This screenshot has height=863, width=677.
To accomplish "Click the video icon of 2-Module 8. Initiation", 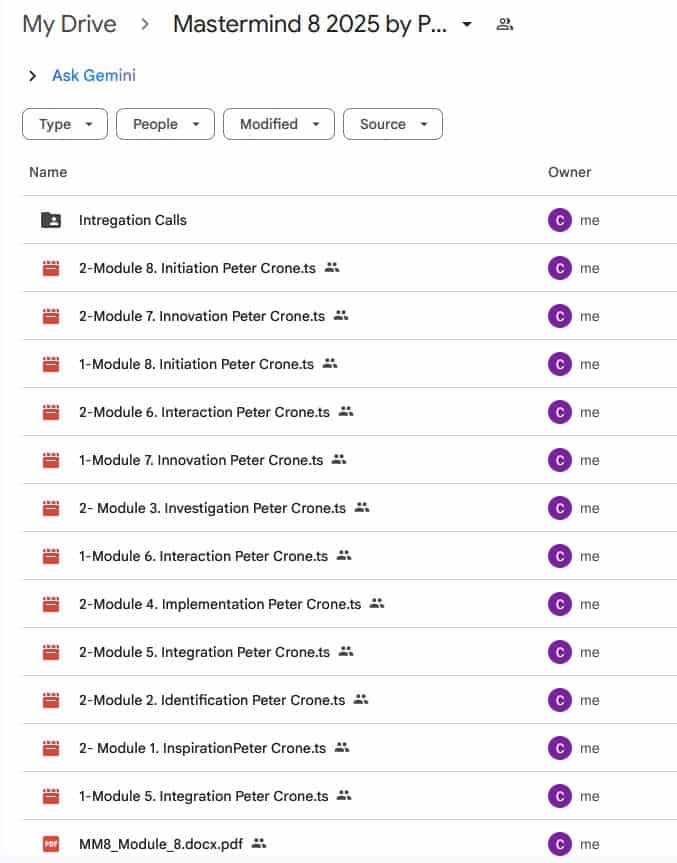I will point(51,268).
